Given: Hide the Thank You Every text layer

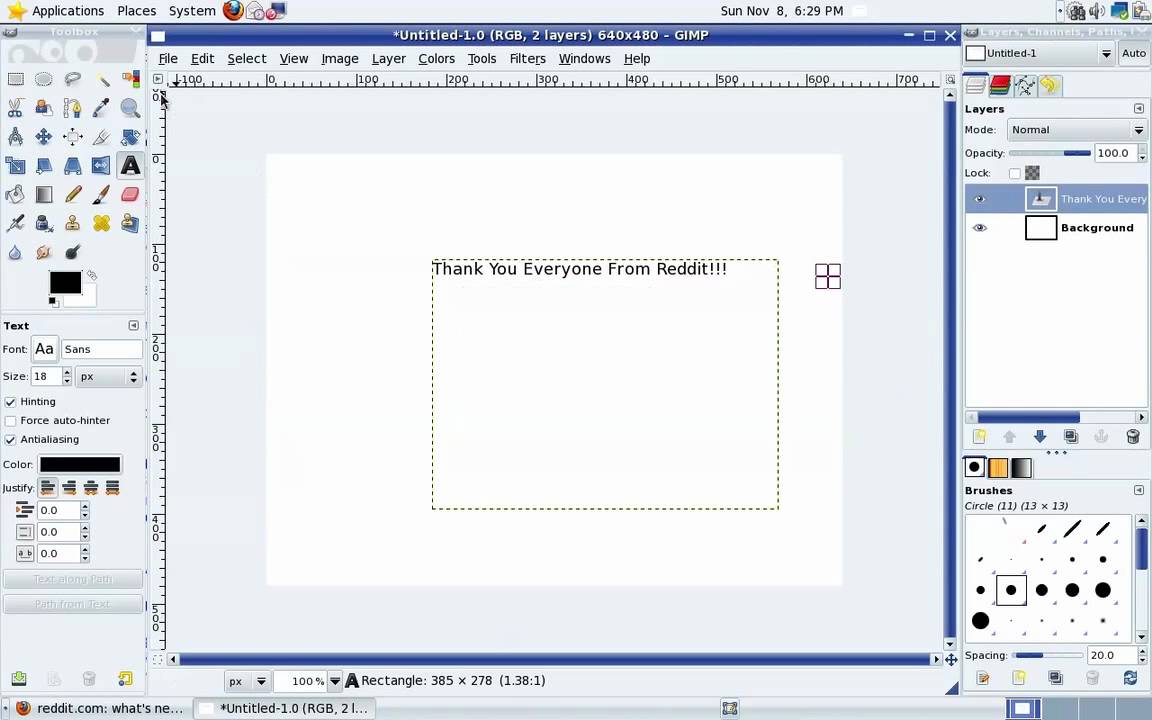Looking at the screenshot, I should 979,199.
